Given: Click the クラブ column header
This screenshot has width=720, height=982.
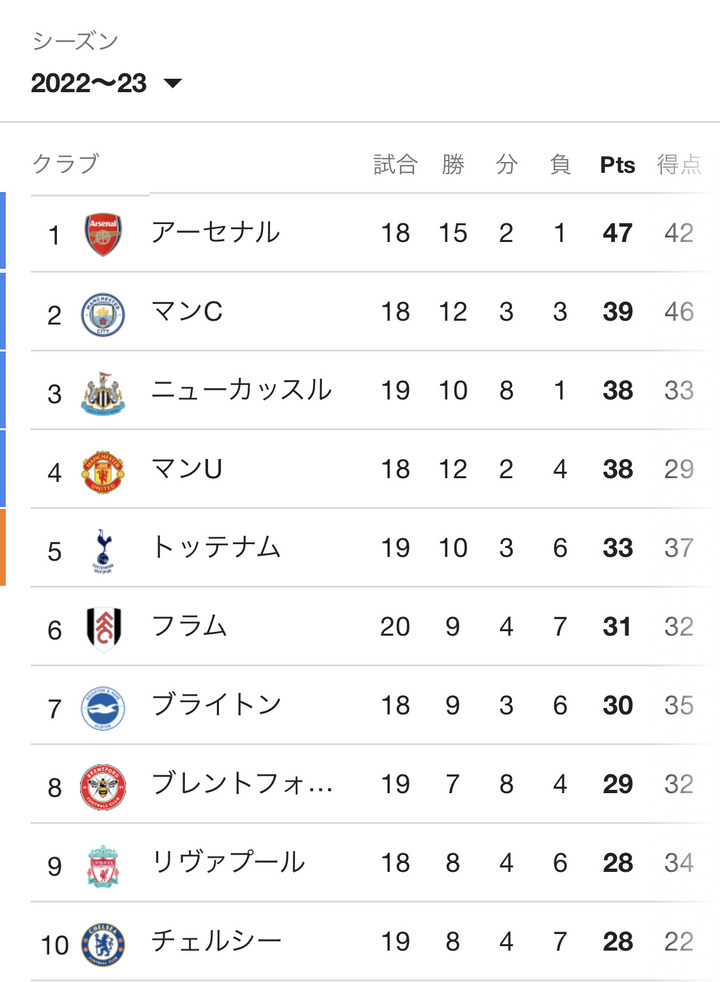Looking at the screenshot, I should click(x=66, y=165).
